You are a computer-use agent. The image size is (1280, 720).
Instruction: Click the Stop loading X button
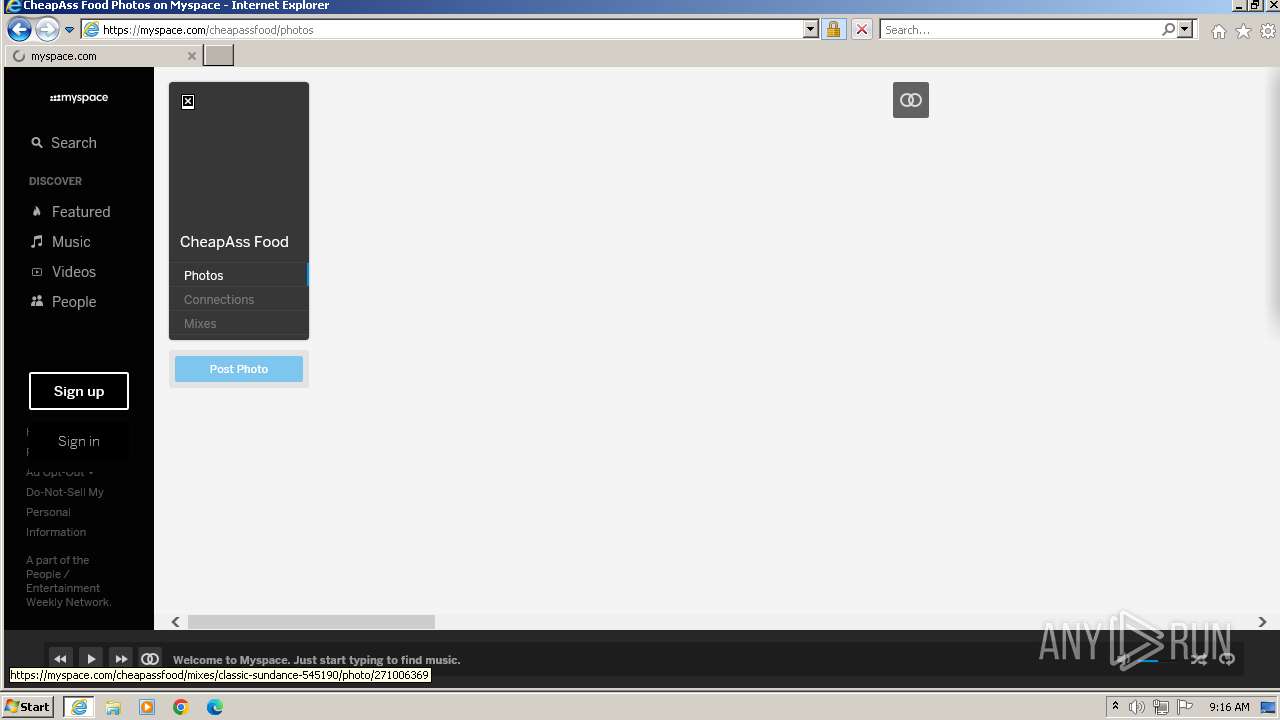862,30
